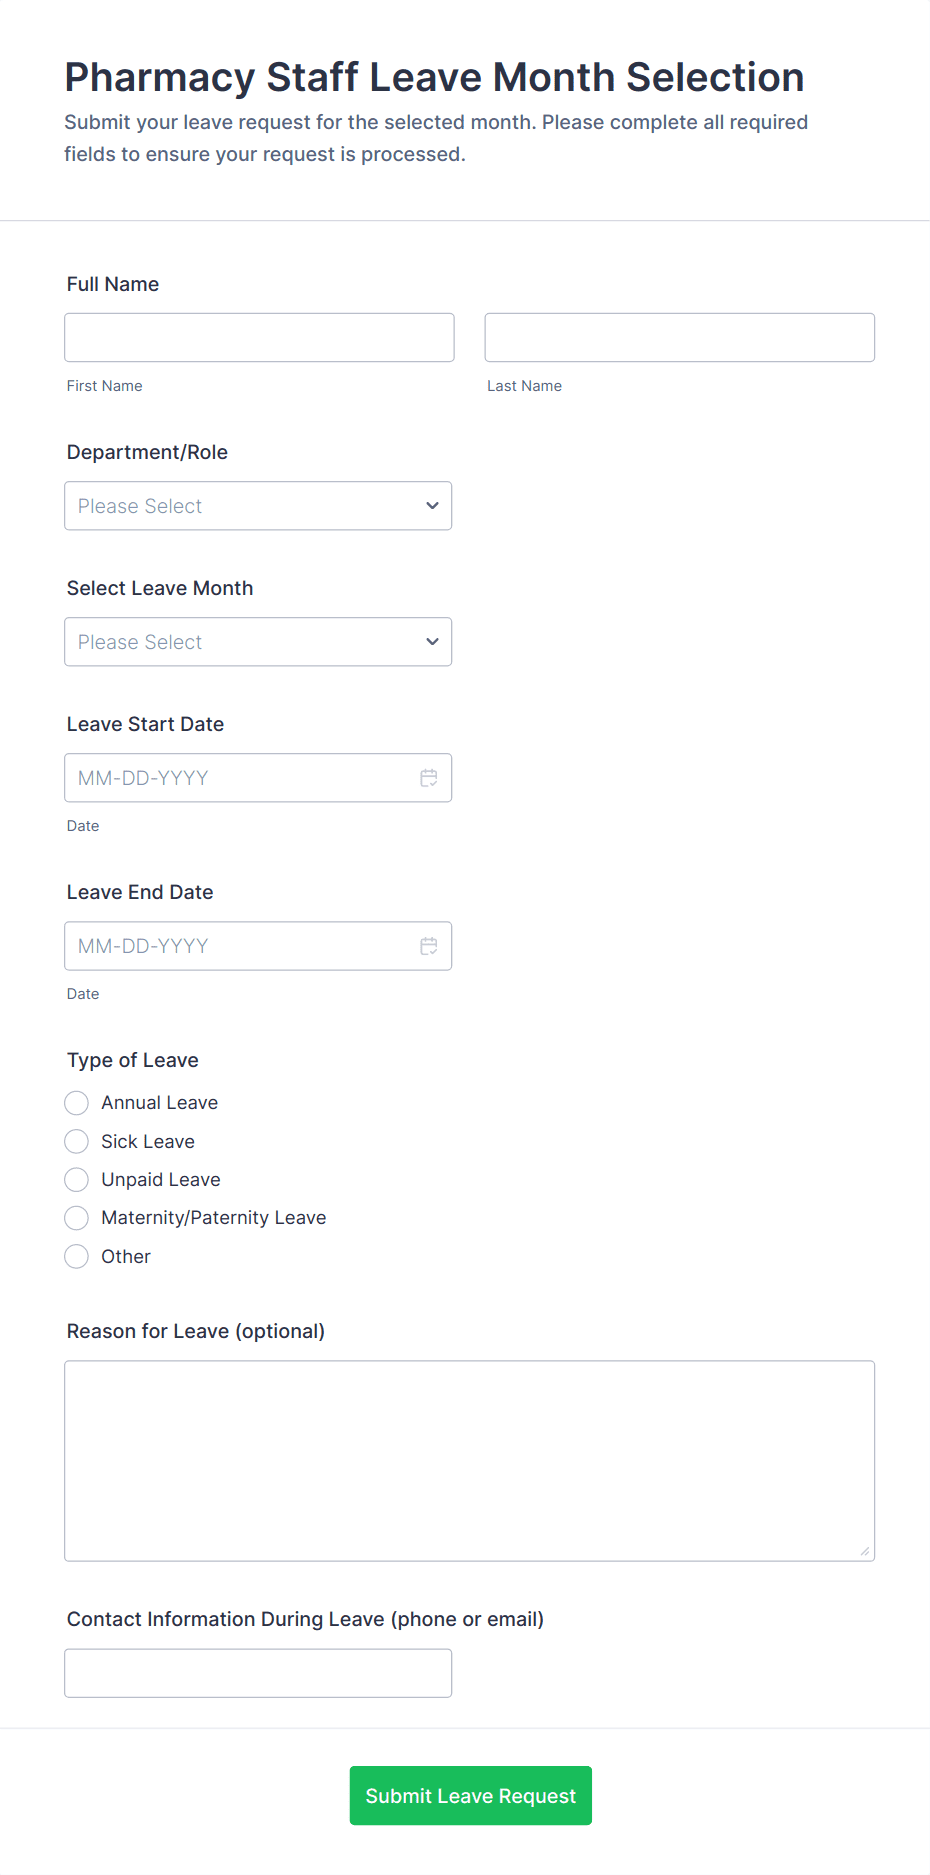Pick Maternity/Paternity Leave option
930x1875 pixels.
tap(77, 1218)
